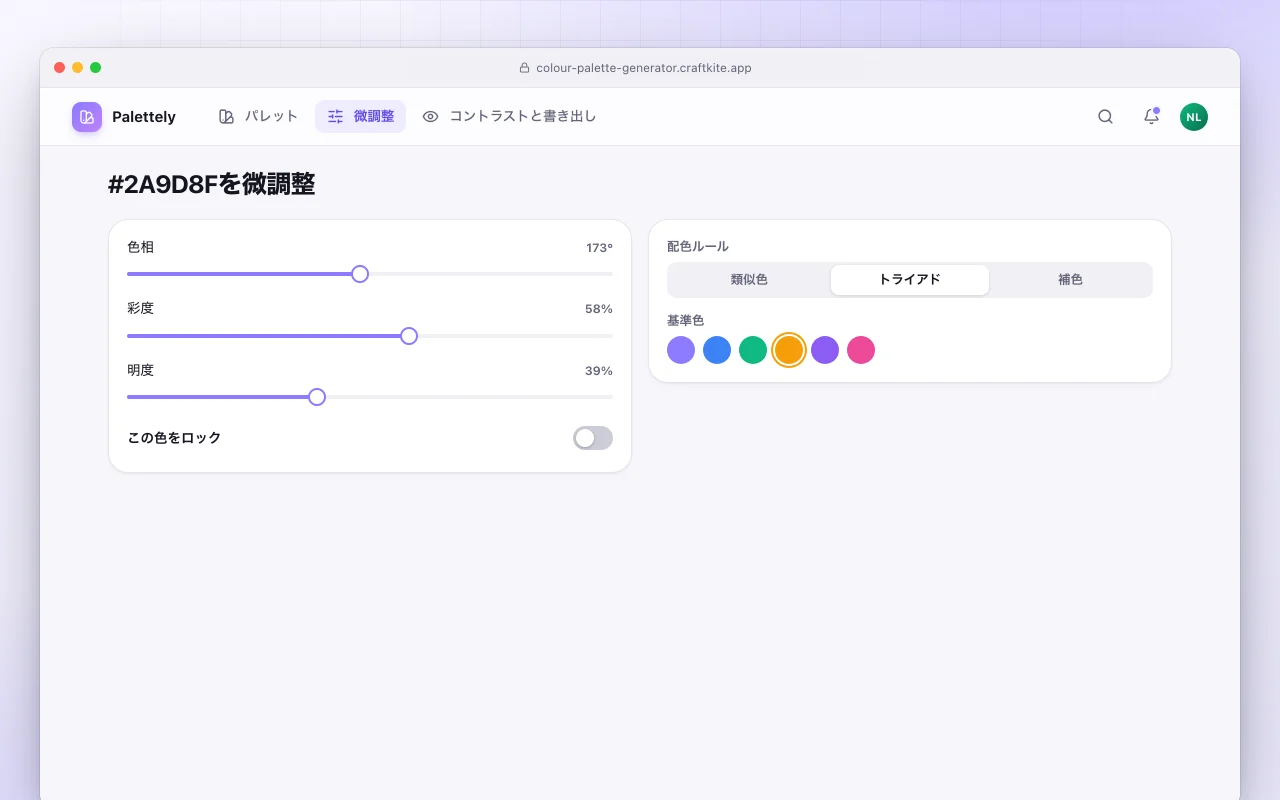Image resolution: width=1280 pixels, height=800 pixels.
Task: Pick the green base colour swatch
Action: (x=753, y=350)
